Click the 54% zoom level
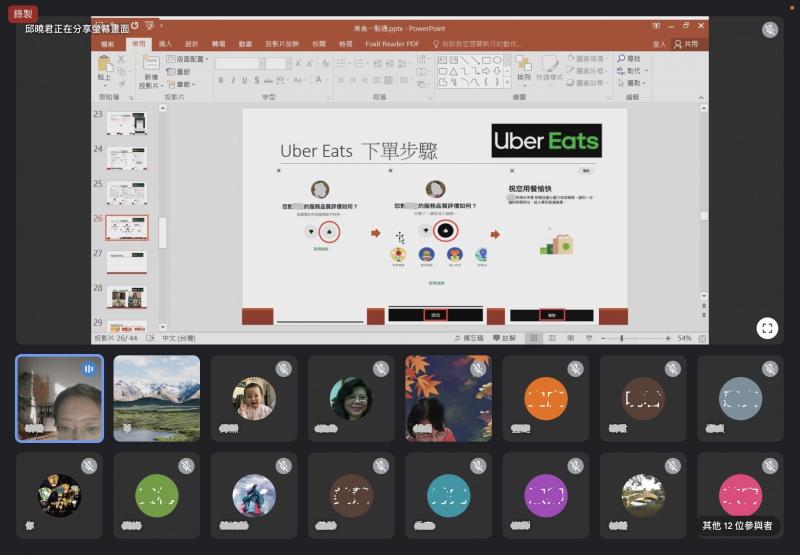Image resolution: width=800 pixels, height=555 pixels. coord(684,338)
